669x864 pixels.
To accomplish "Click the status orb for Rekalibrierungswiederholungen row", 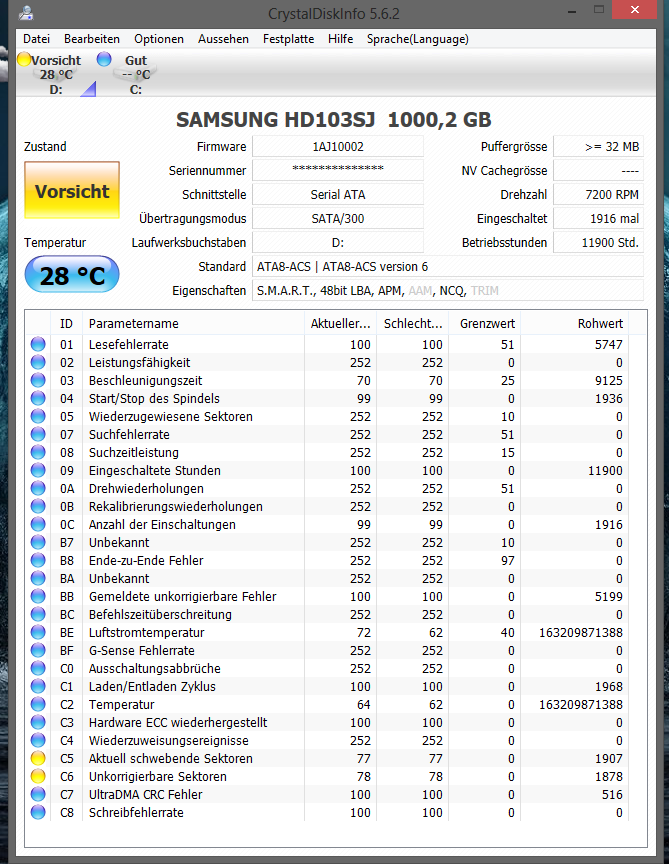I will (38, 506).
